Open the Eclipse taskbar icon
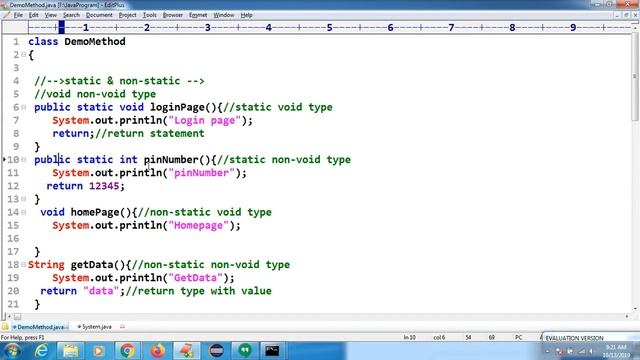This screenshot has height=360, width=640. pyautogui.click(x=216, y=351)
